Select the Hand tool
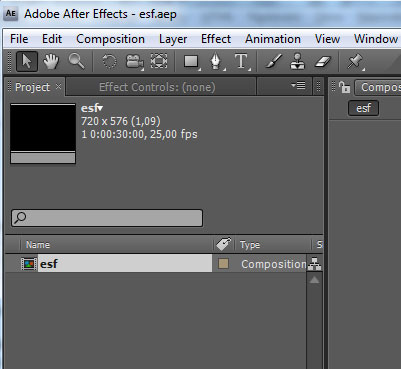Screen dimensions: 401x369 pos(51,61)
